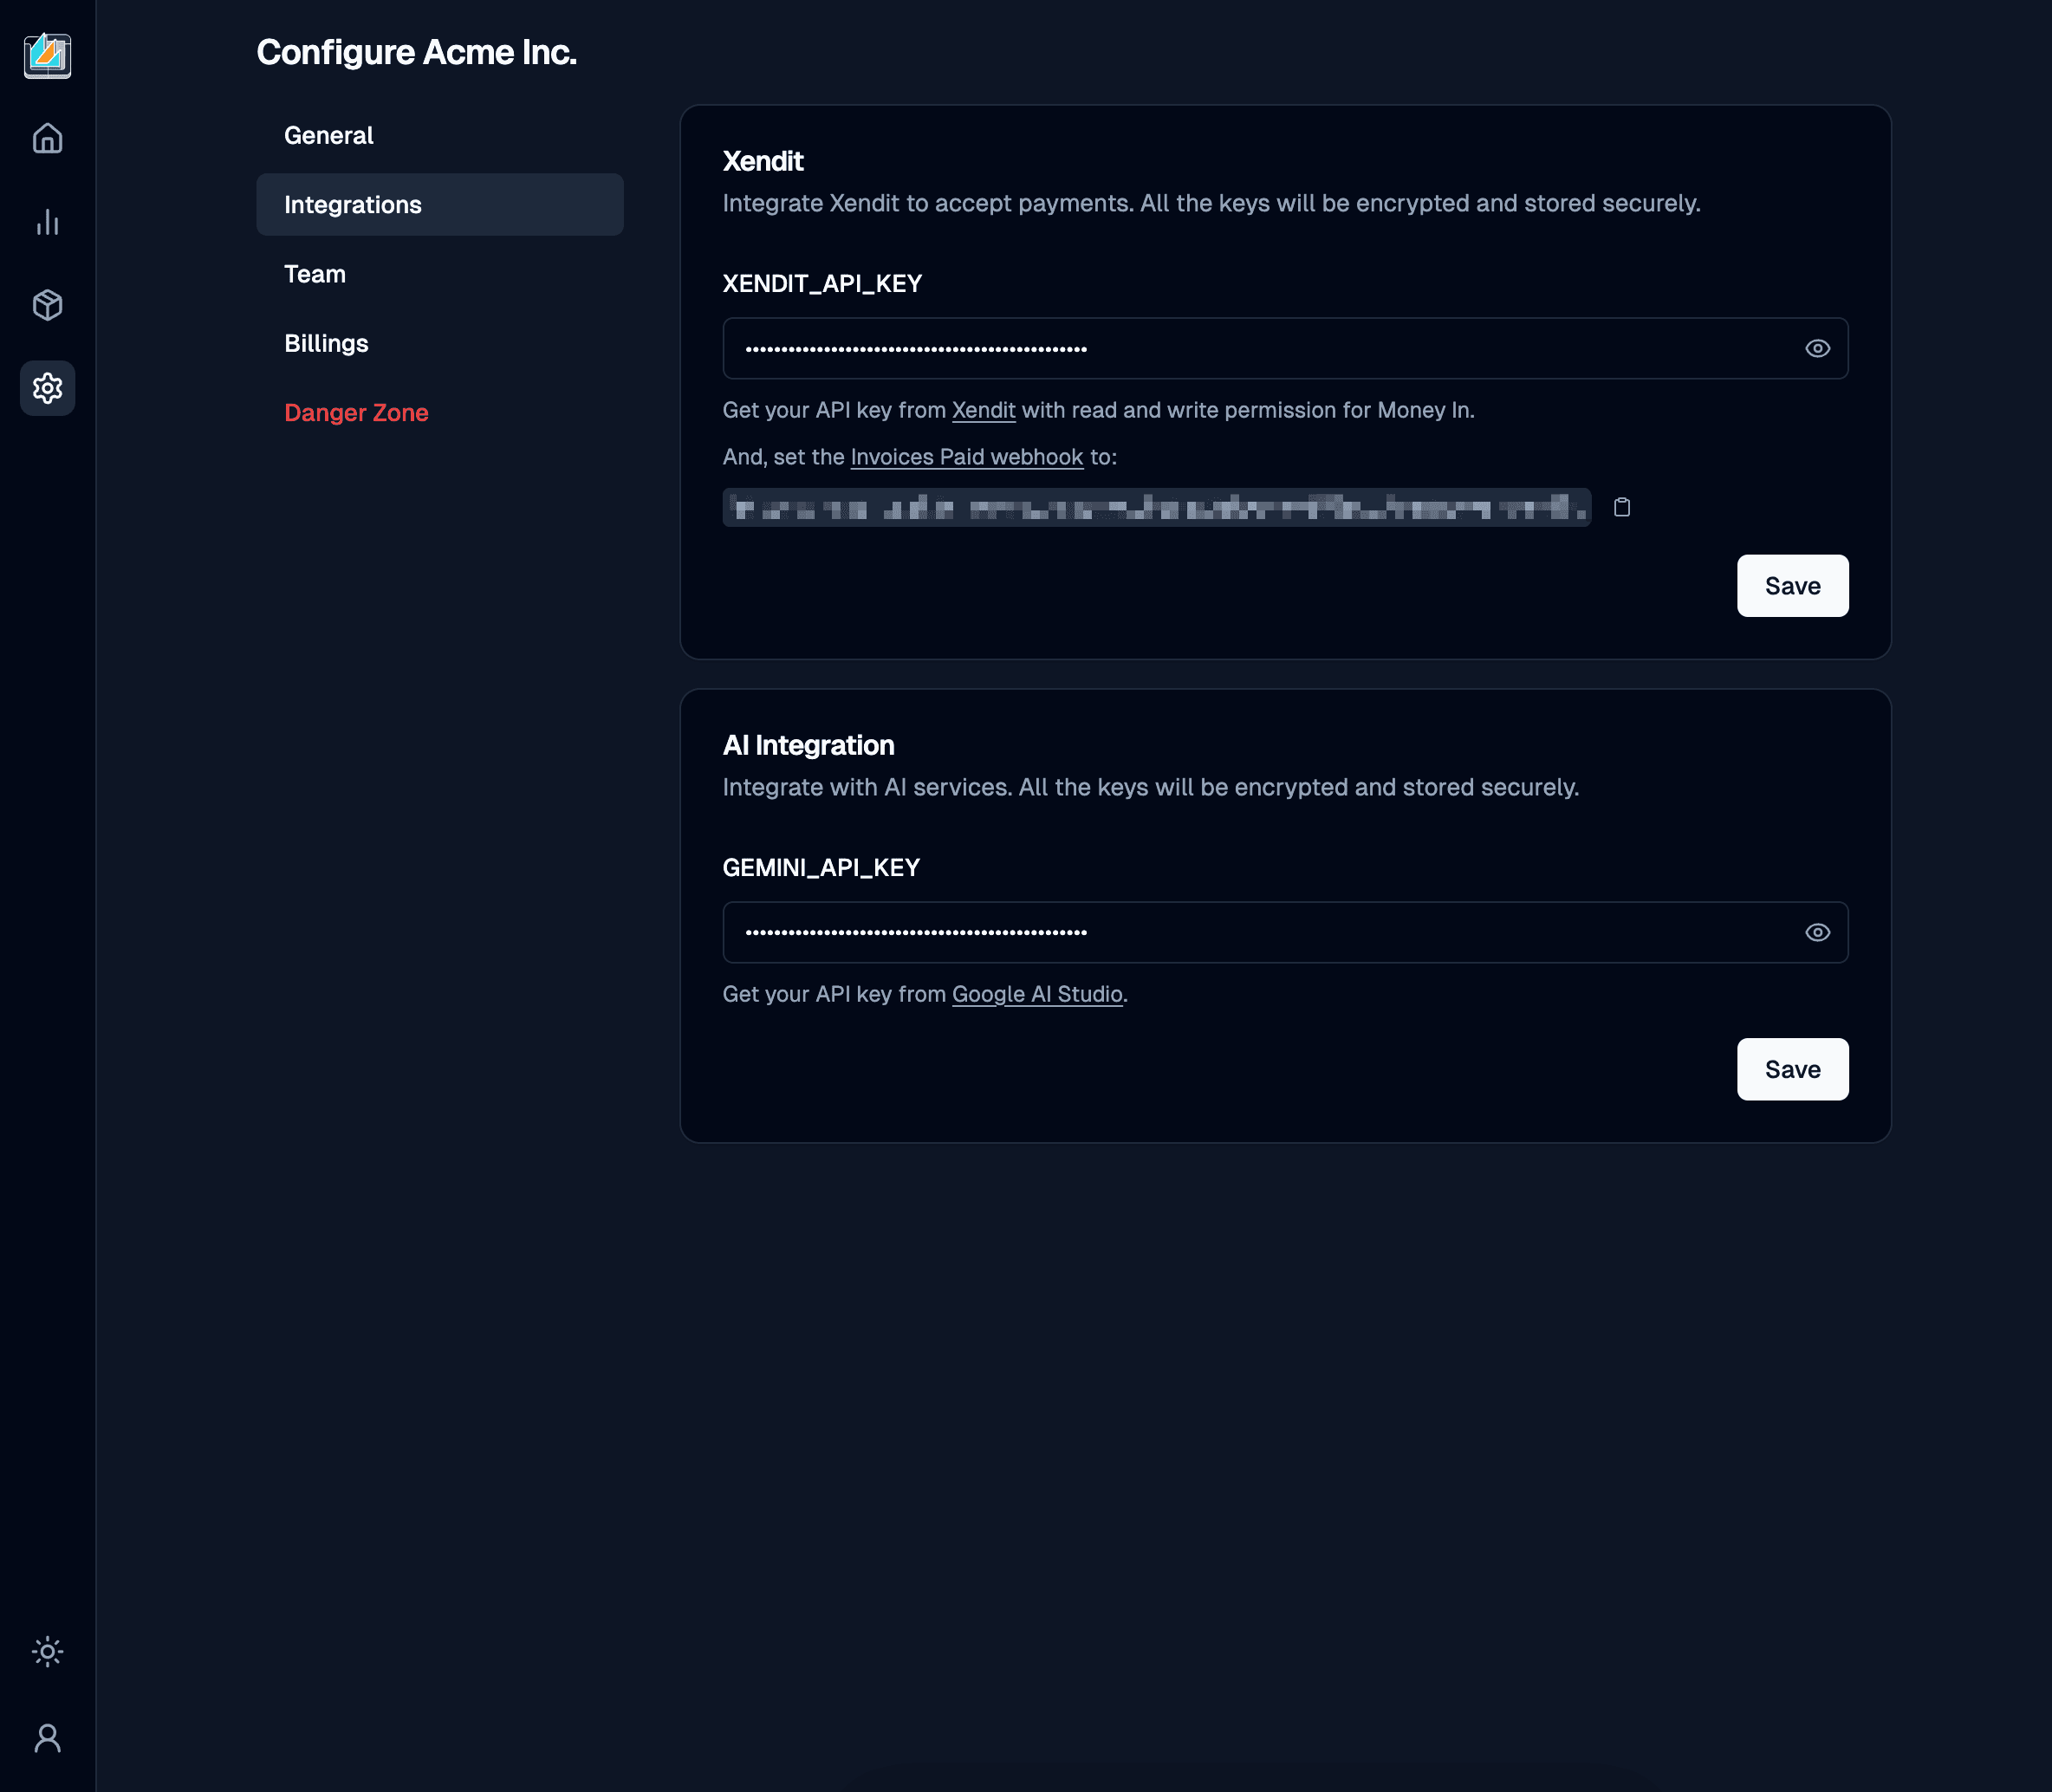Copy the webhook URL with clipboard icon

(1622, 507)
